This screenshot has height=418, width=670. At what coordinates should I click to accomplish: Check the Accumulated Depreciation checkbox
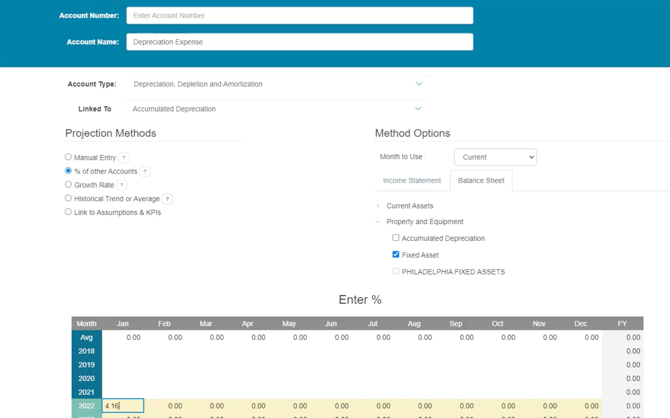pyautogui.click(x=396, y=238)
